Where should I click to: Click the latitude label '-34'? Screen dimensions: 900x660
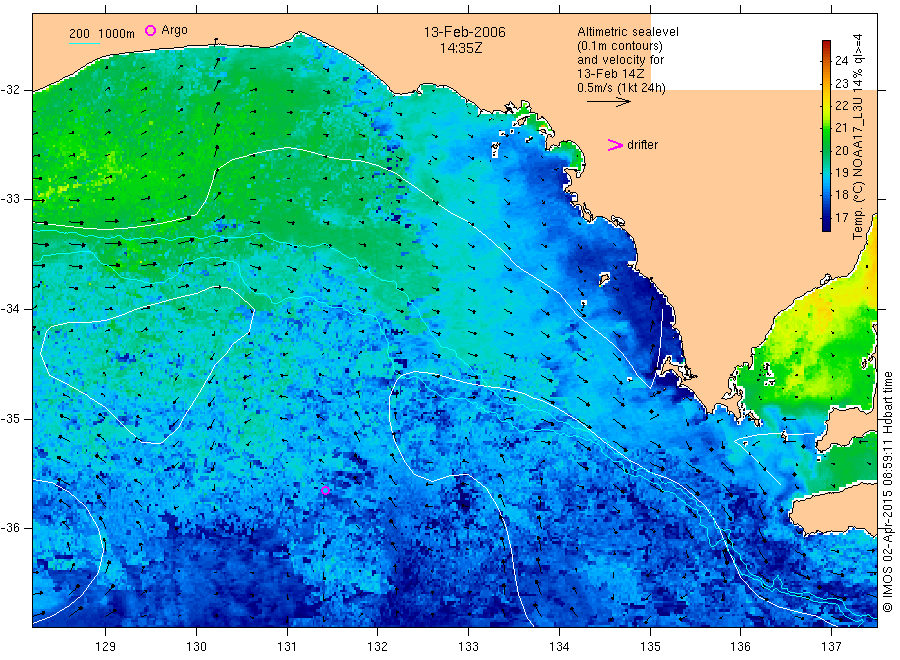10,309
